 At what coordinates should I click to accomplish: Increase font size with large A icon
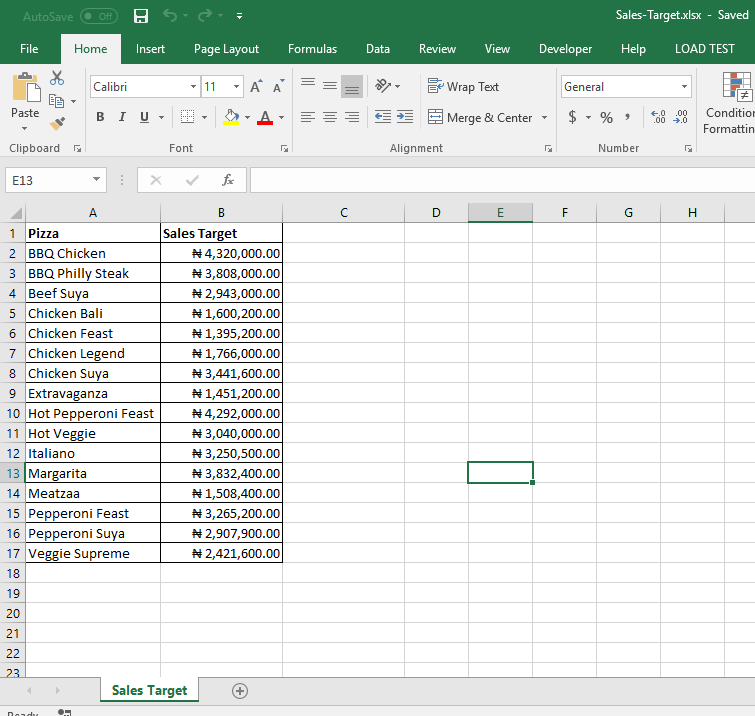[x=256, y=87]
